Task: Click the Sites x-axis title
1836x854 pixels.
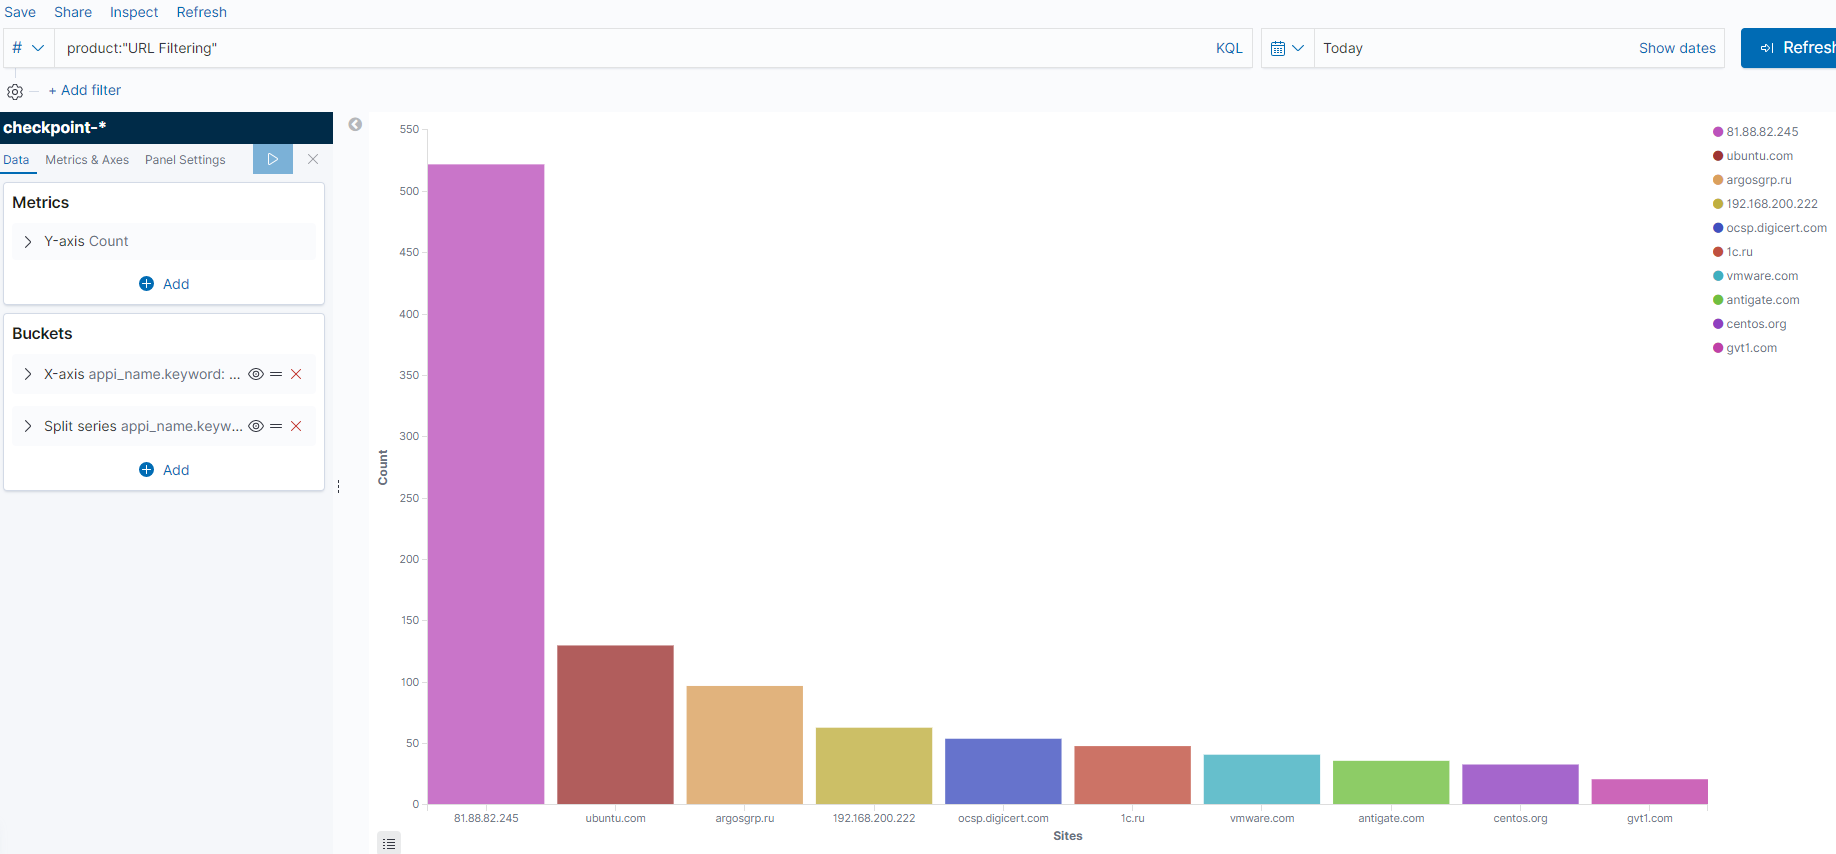Action: pos(1068,836)
